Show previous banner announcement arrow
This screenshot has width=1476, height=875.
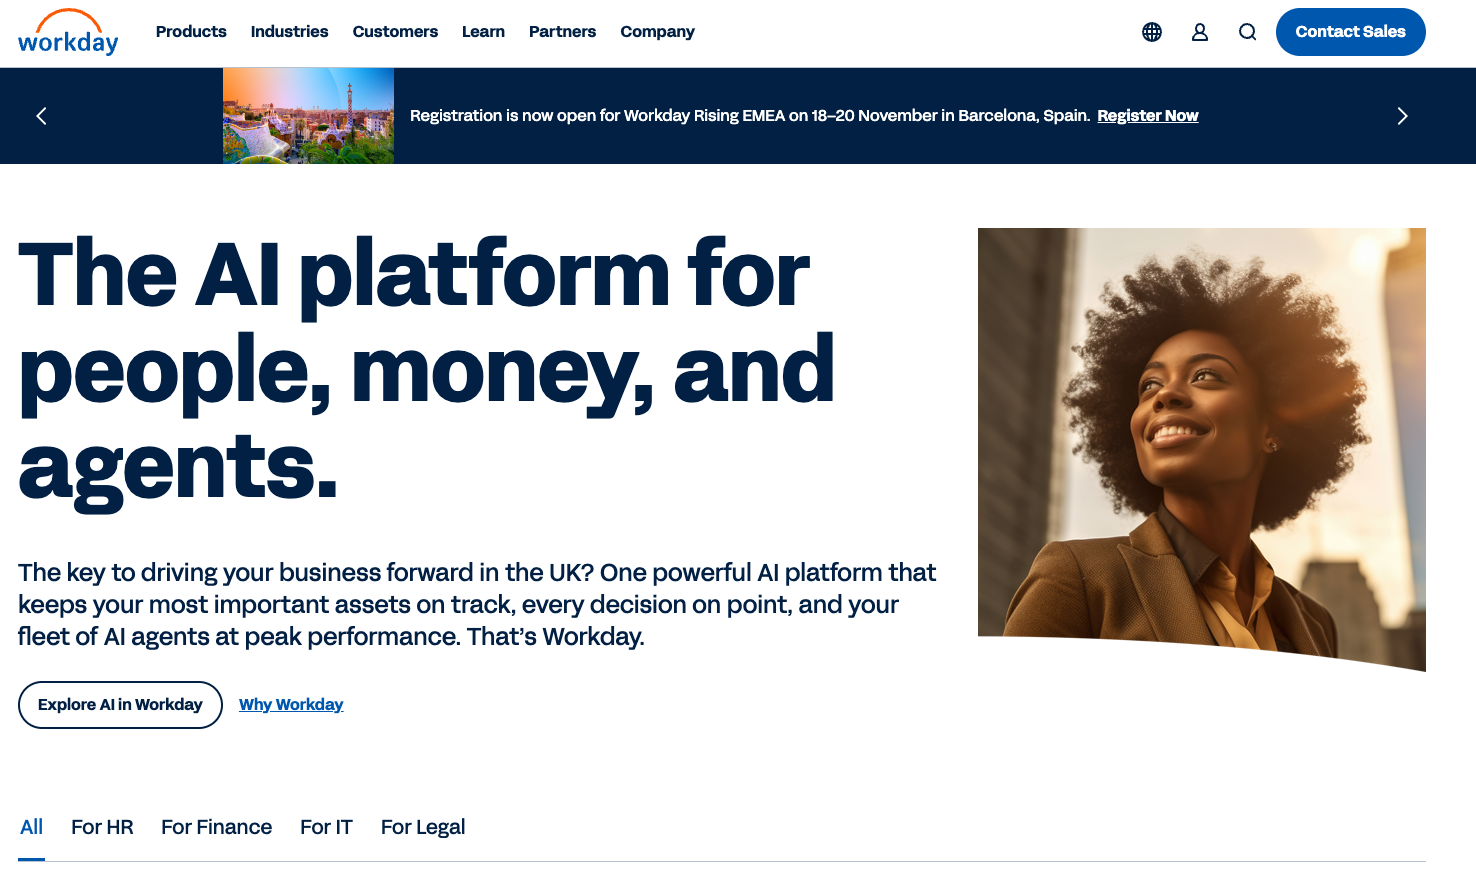(41, 116)
